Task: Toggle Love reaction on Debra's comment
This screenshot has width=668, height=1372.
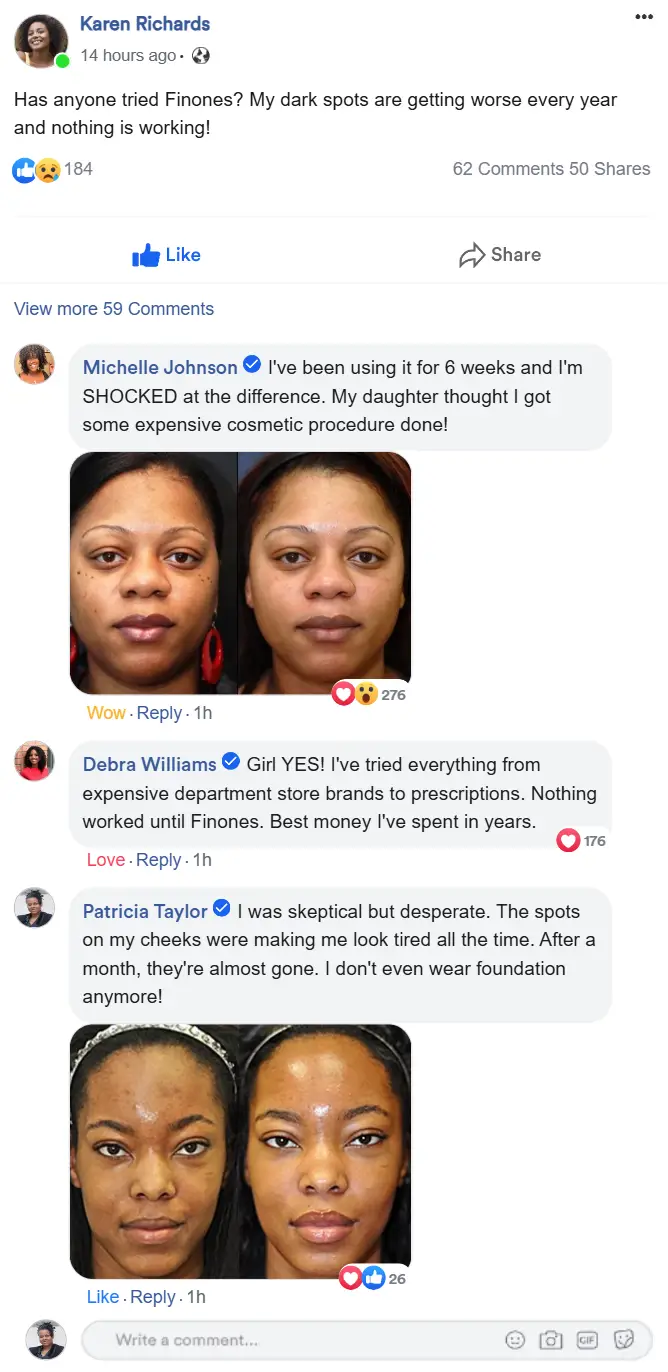Action: click(x=106, y=860)
